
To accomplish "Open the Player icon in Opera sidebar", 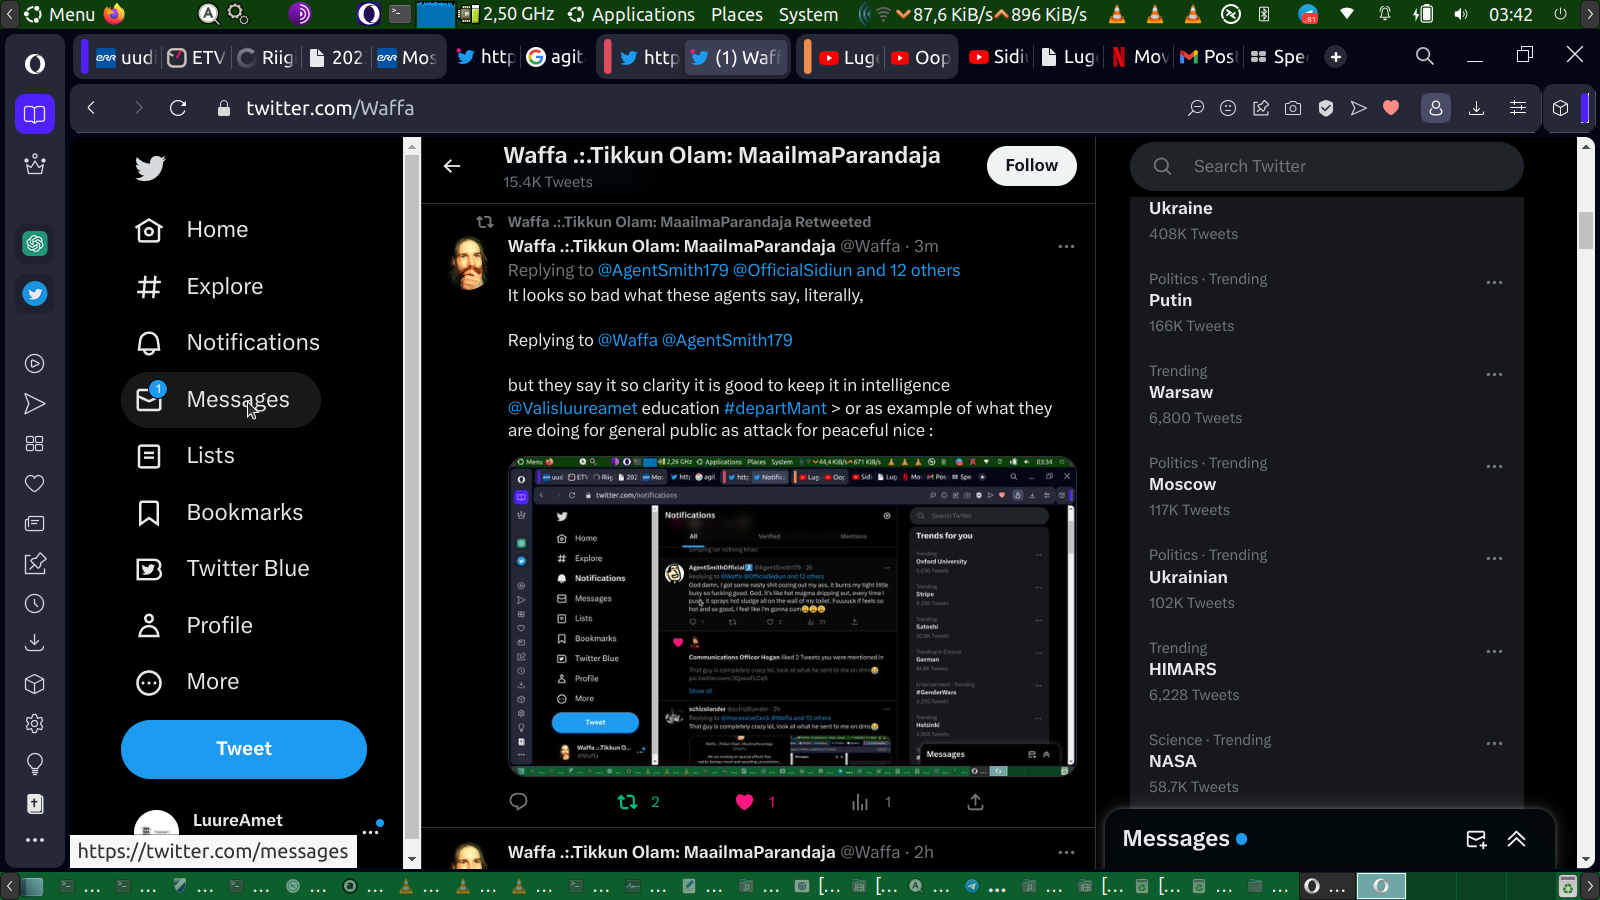I will [x=35, y=364].
